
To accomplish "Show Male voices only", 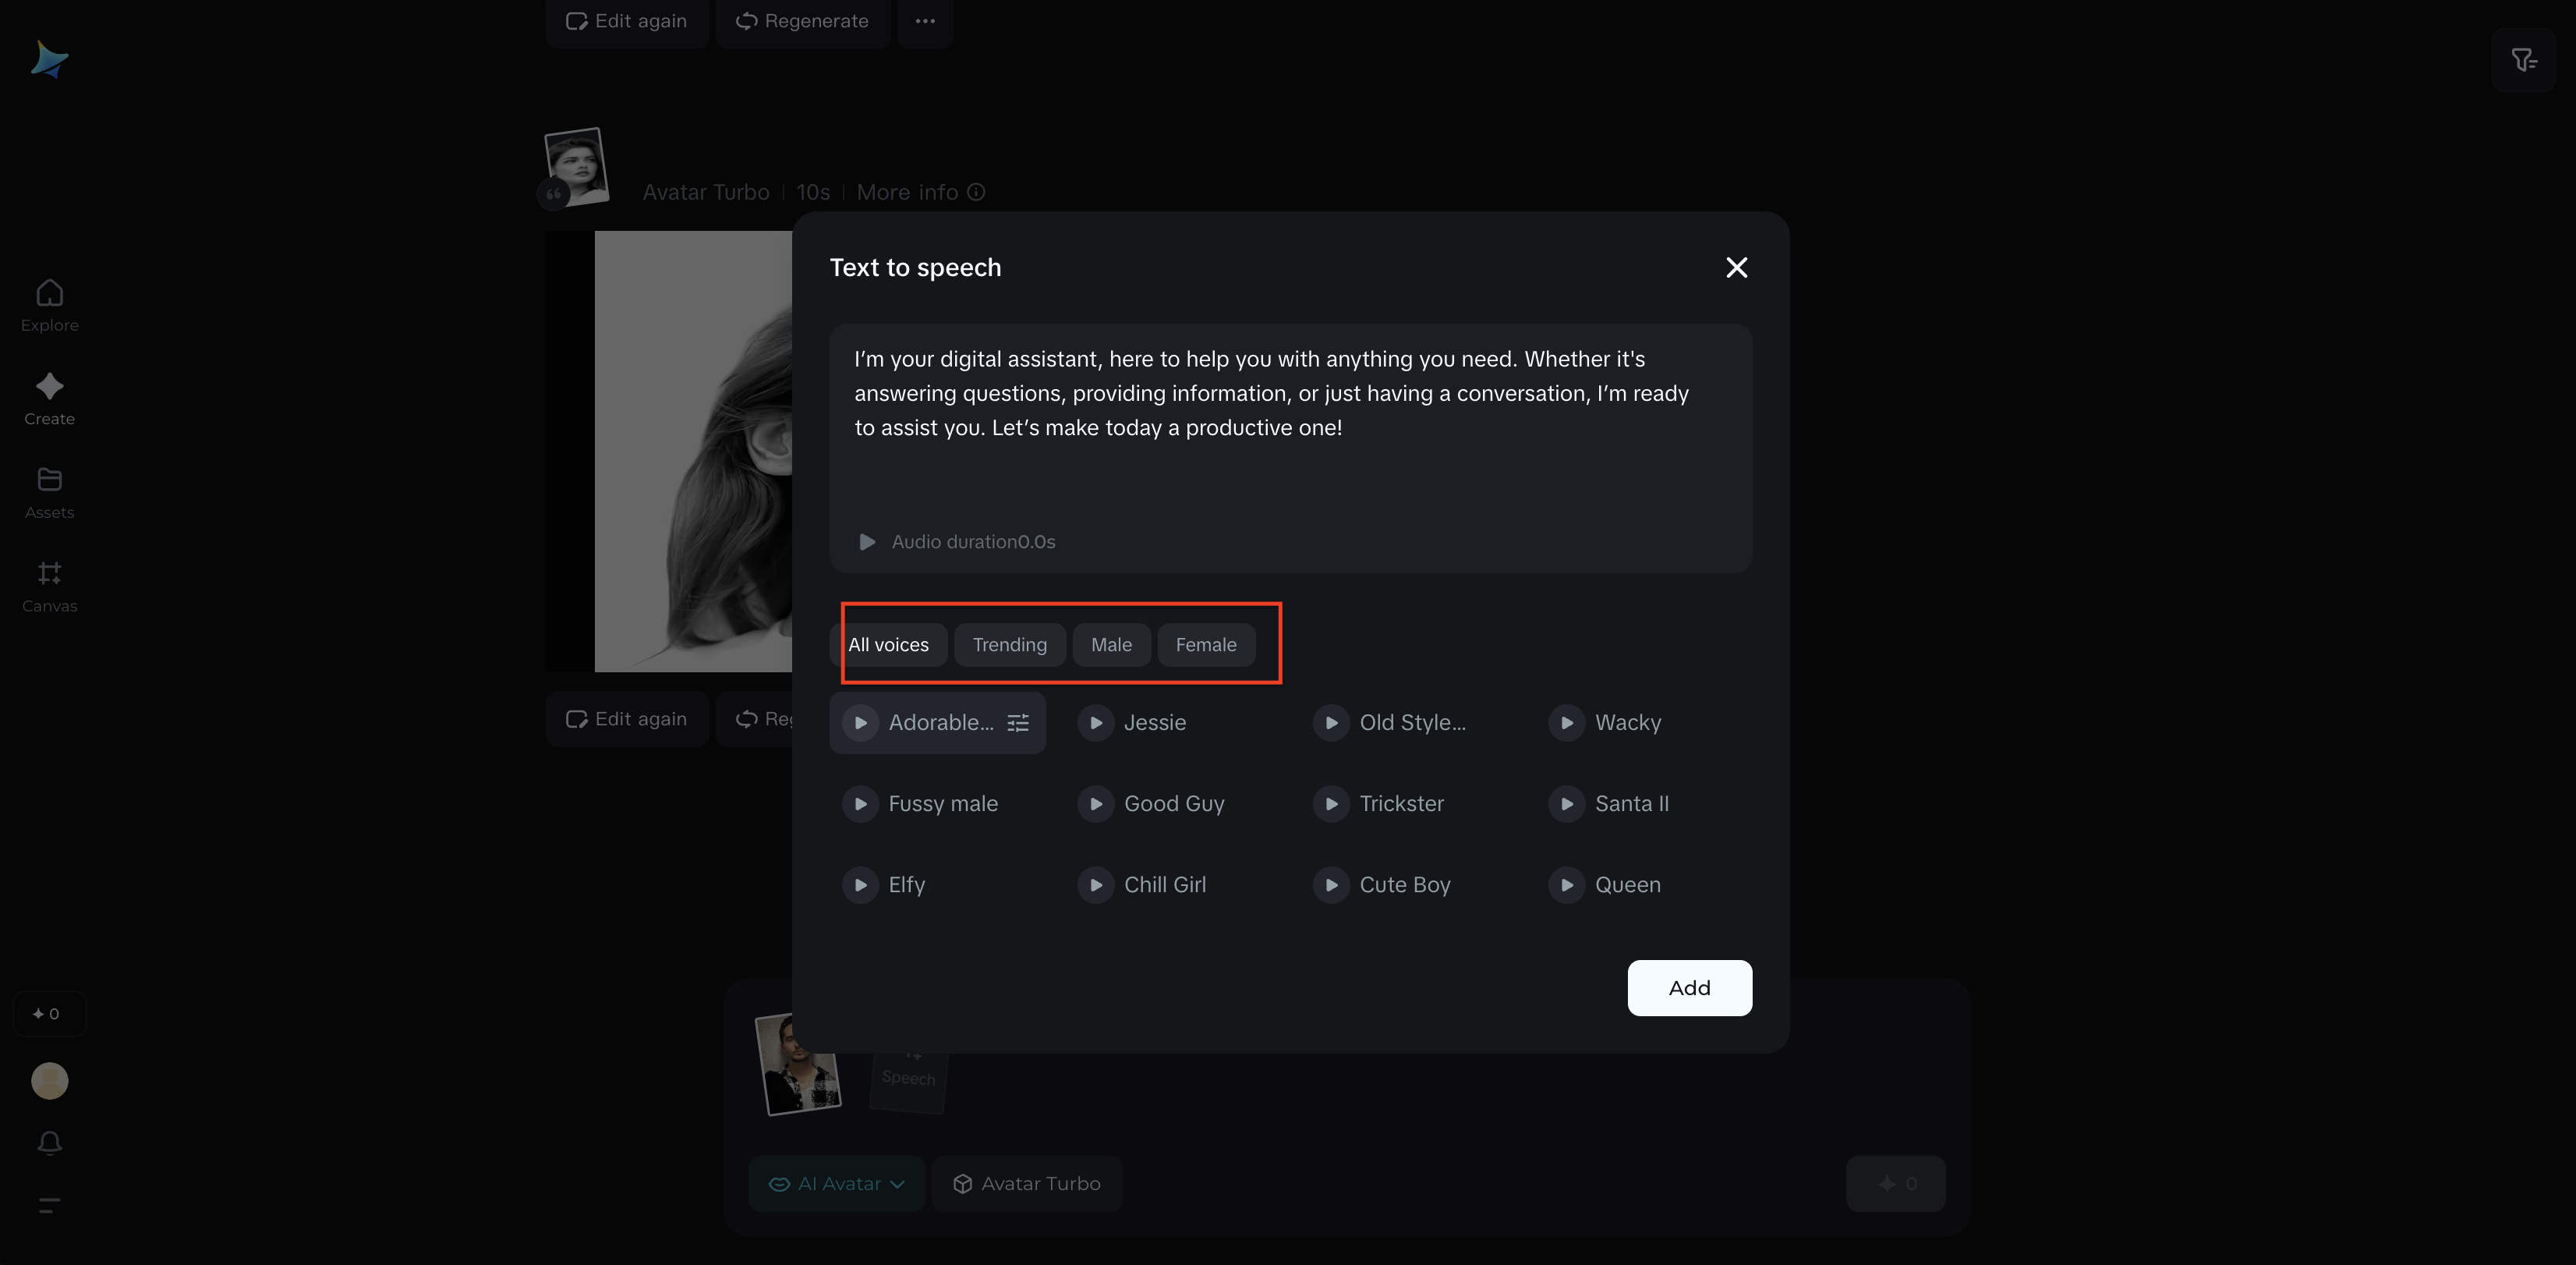I will [x=1111, y=645].
